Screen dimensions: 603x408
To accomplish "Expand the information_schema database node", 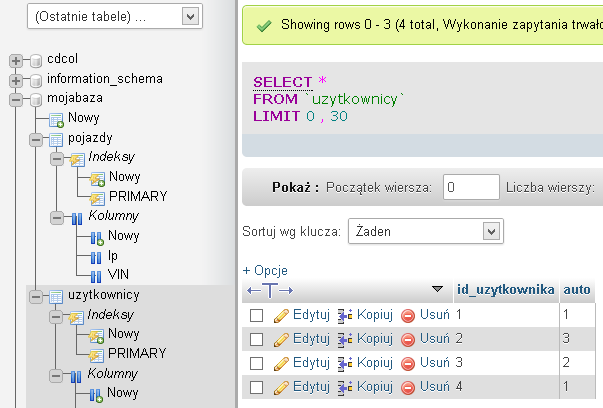I will 16,79.
